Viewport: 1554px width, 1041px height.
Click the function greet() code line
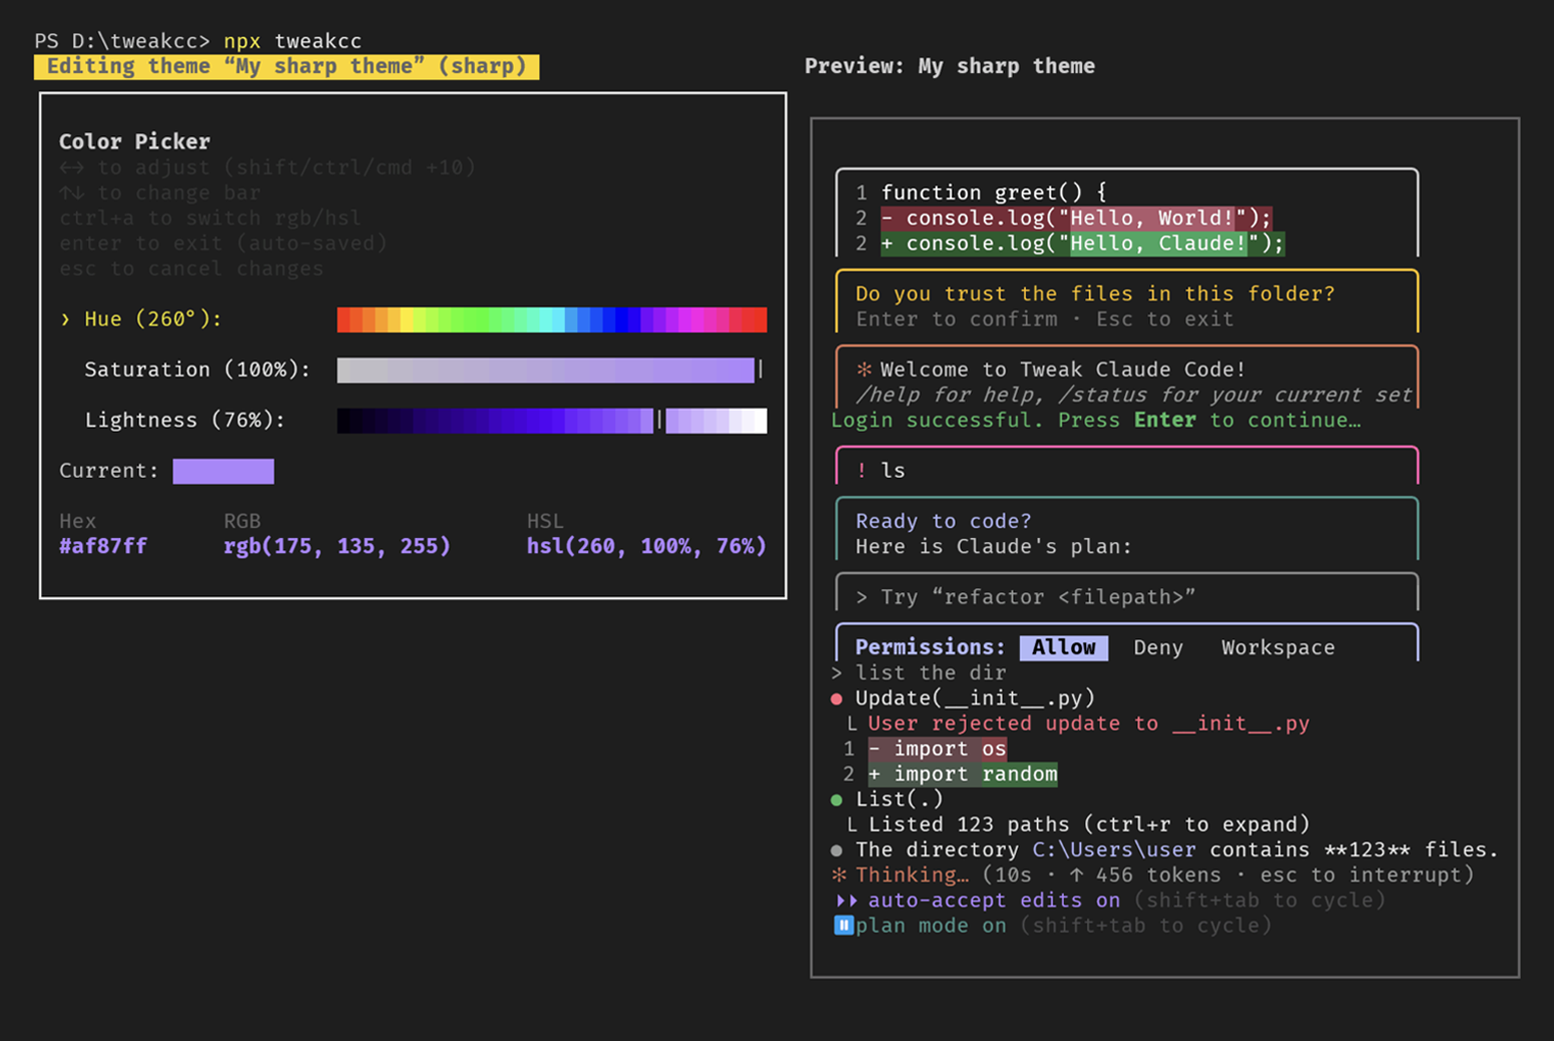point(994,192)
